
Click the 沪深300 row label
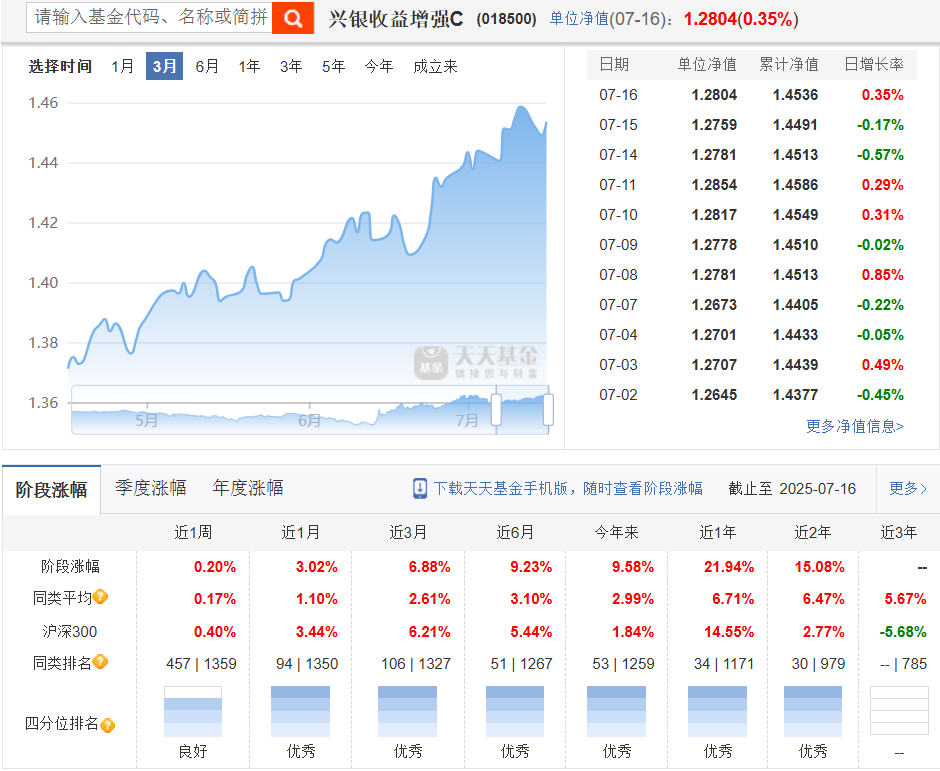(x=70, y=631)
